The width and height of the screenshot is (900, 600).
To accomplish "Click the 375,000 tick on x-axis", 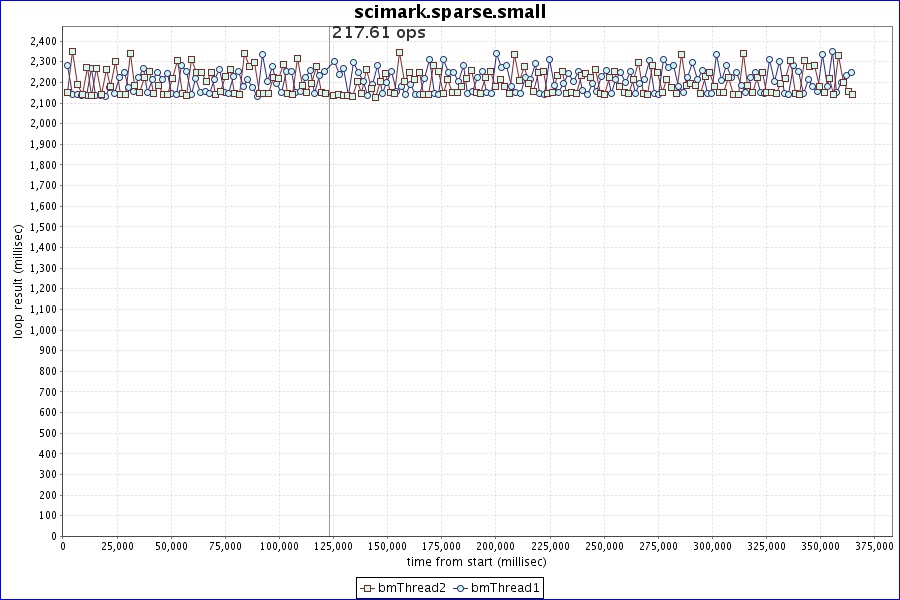I will [x=873, y=547].
